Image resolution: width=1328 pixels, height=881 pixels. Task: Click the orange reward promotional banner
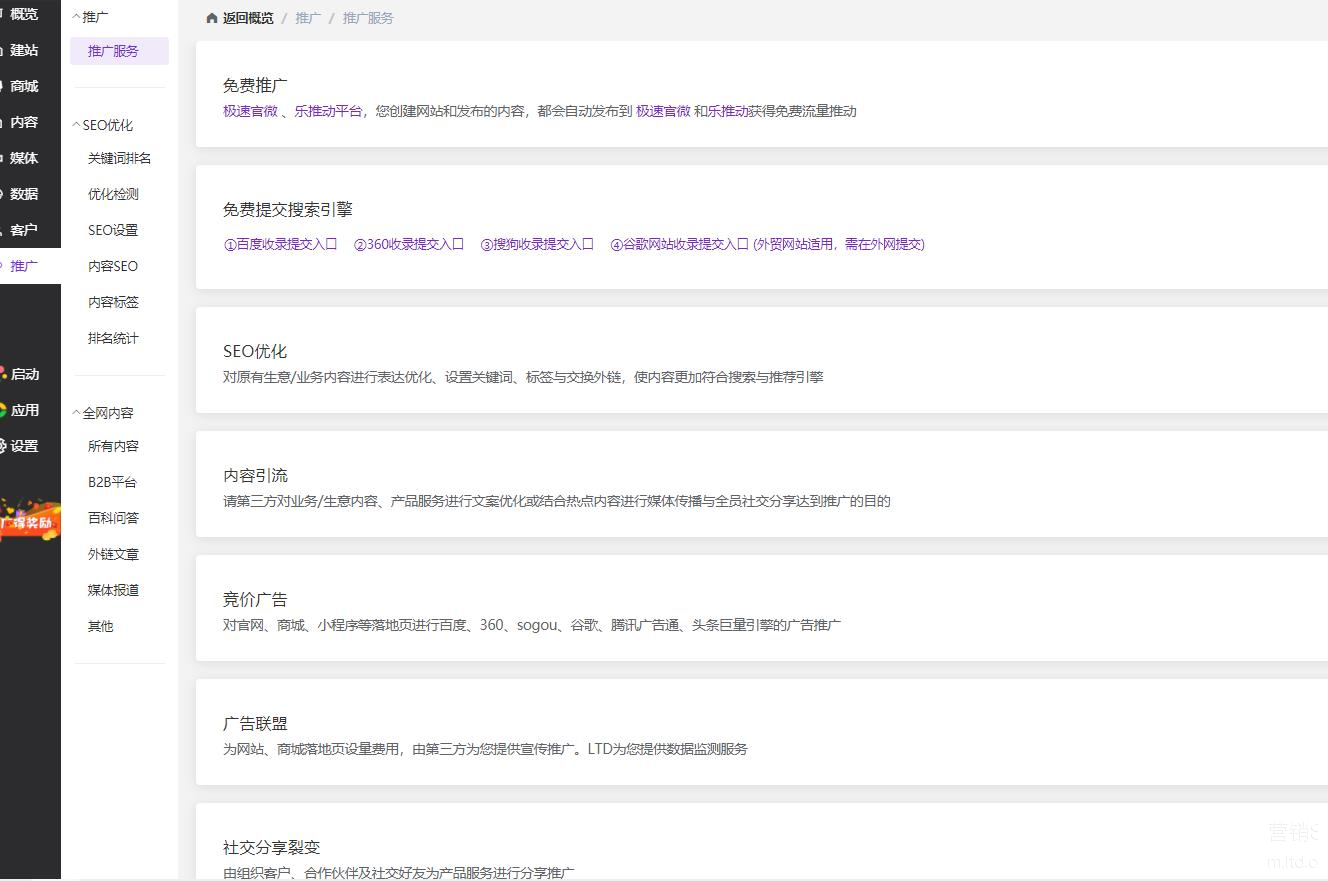(x=28, y=521)
